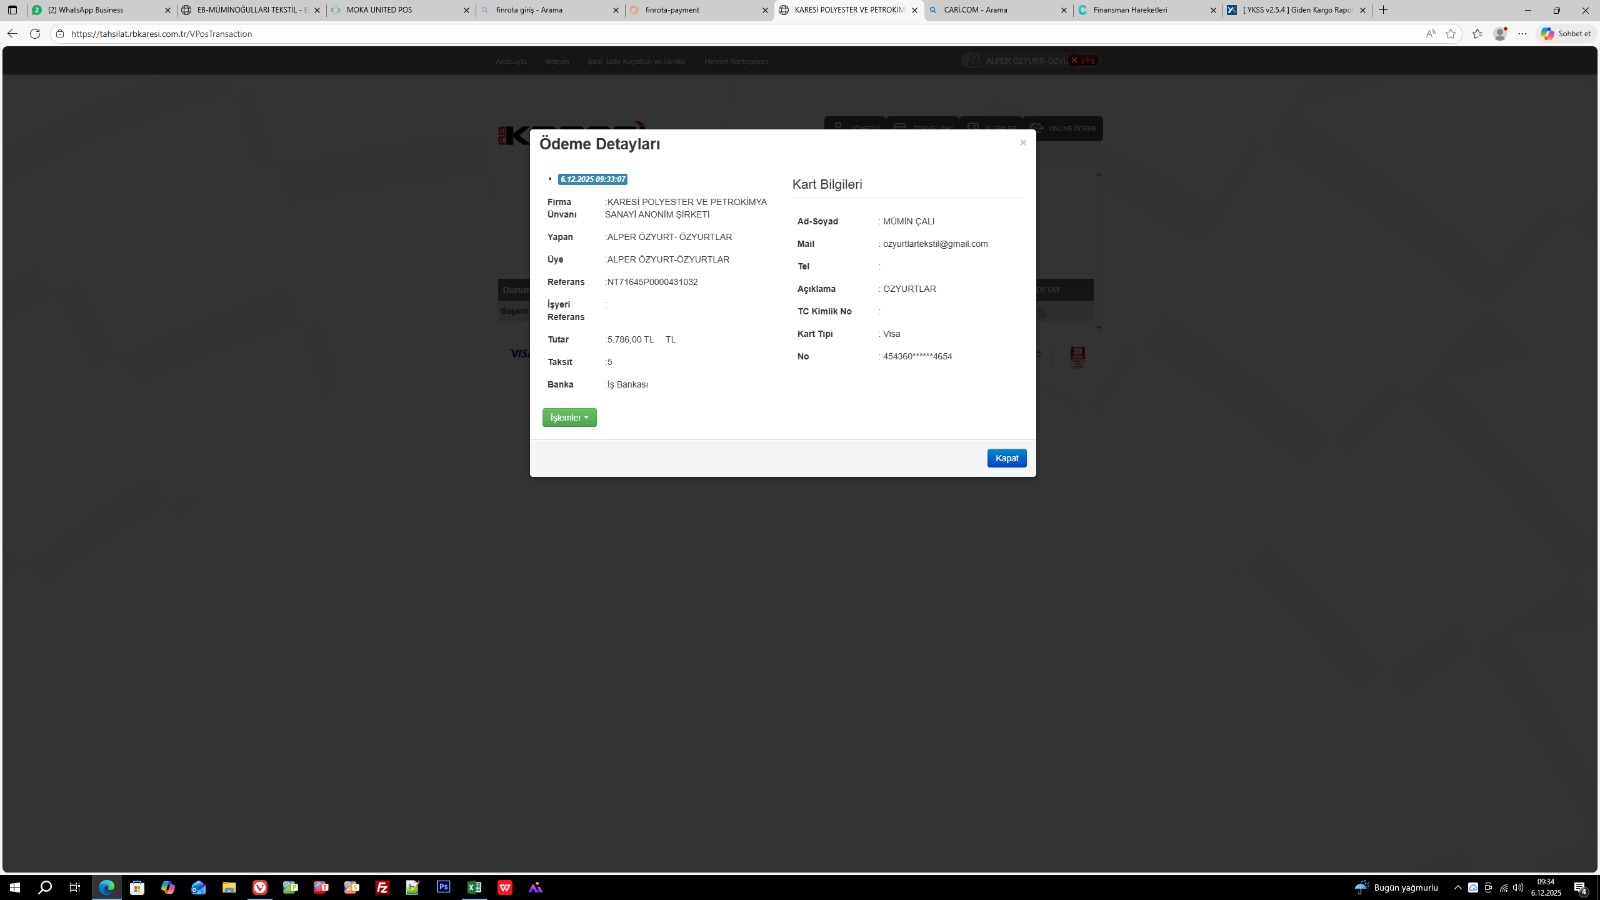Viewport: 1600px width, 900px height.
Task: Open Copilot Sohbet et chat
Action: (1566, 34)
